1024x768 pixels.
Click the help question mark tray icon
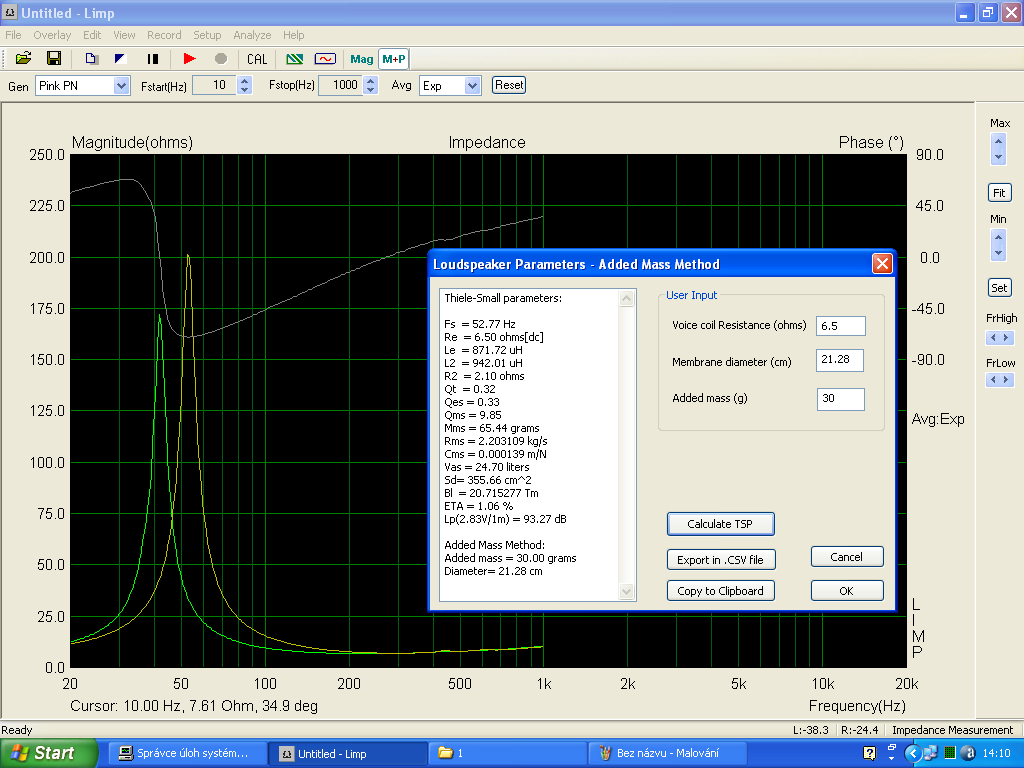[869, 753]
